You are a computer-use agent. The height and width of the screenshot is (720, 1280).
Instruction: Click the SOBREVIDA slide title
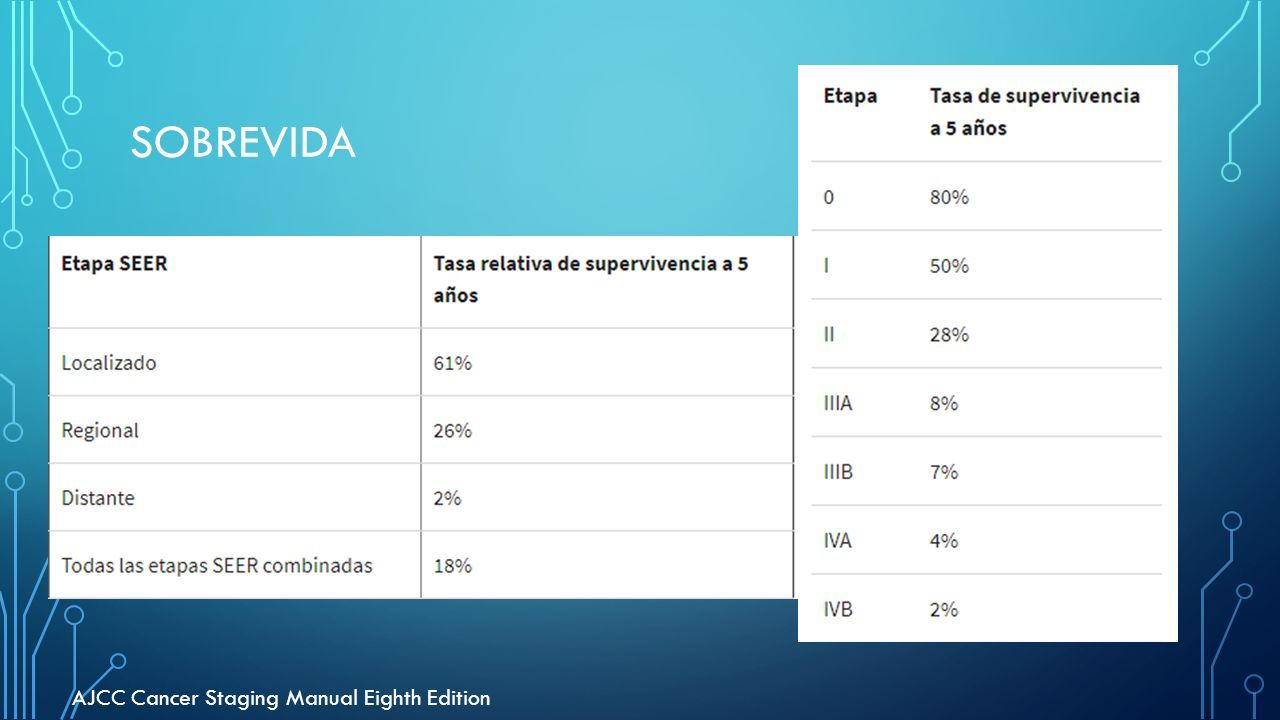(x=243, y=144)
